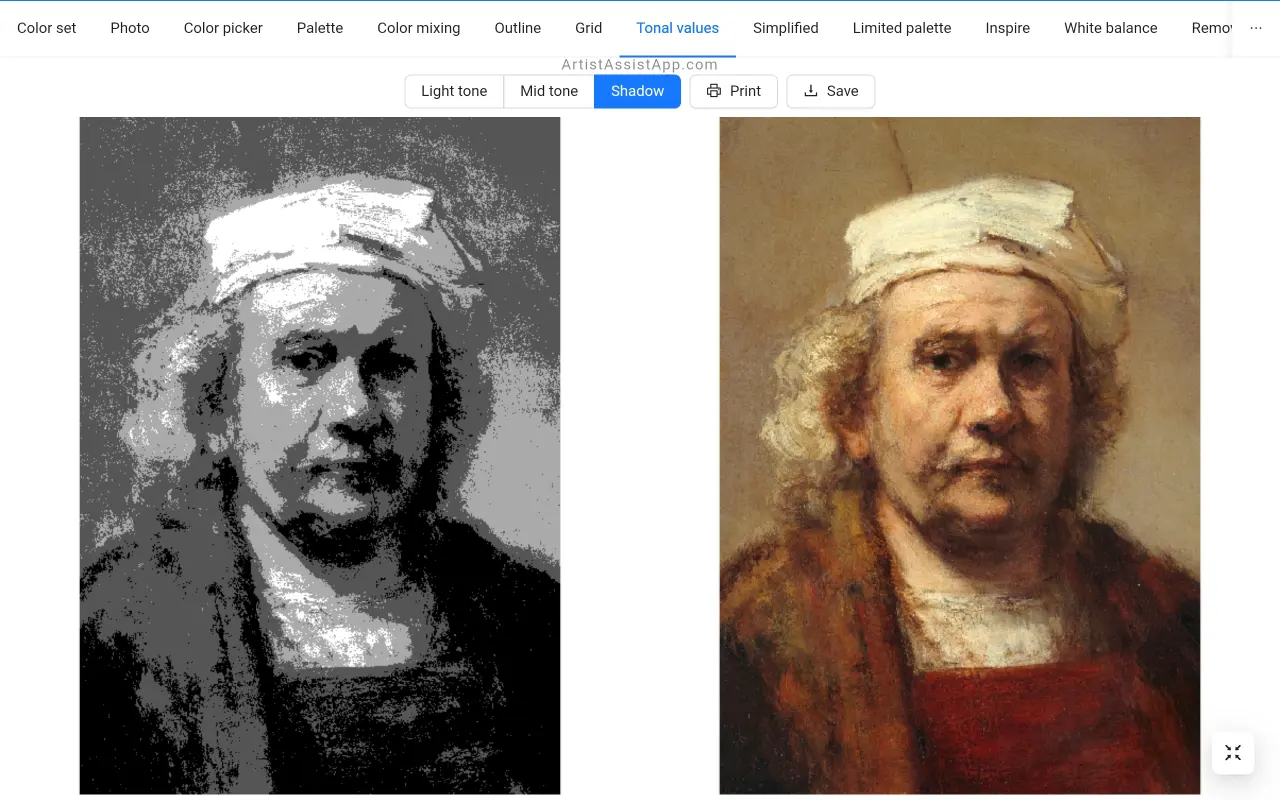Switch to the Color set tab
The image size is (1280, 800).
(x=47, y=28)
